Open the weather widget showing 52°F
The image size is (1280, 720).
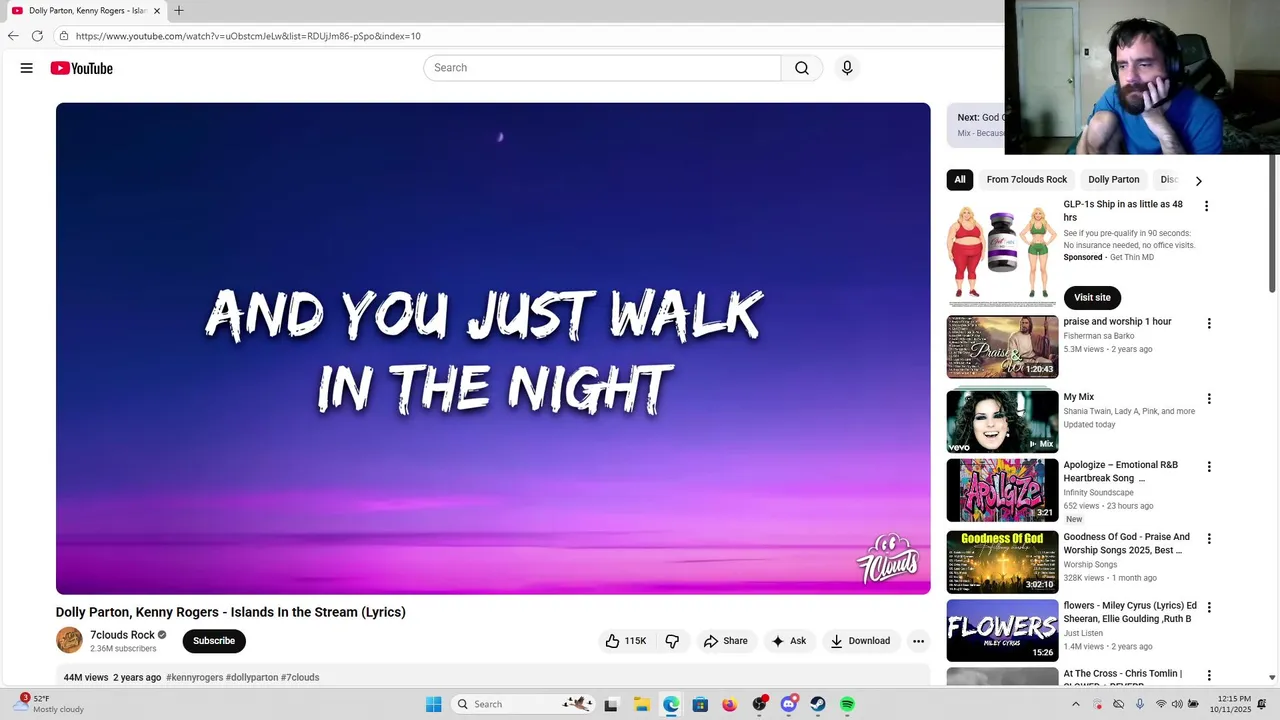click(x=48, y=704)
